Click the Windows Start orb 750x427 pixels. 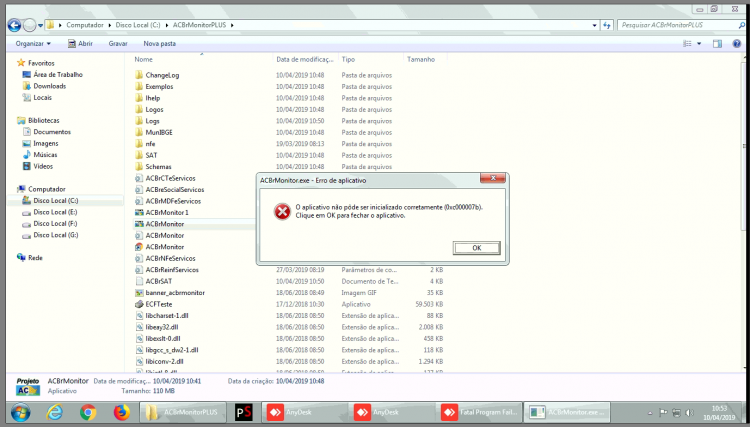pos(21,412)
